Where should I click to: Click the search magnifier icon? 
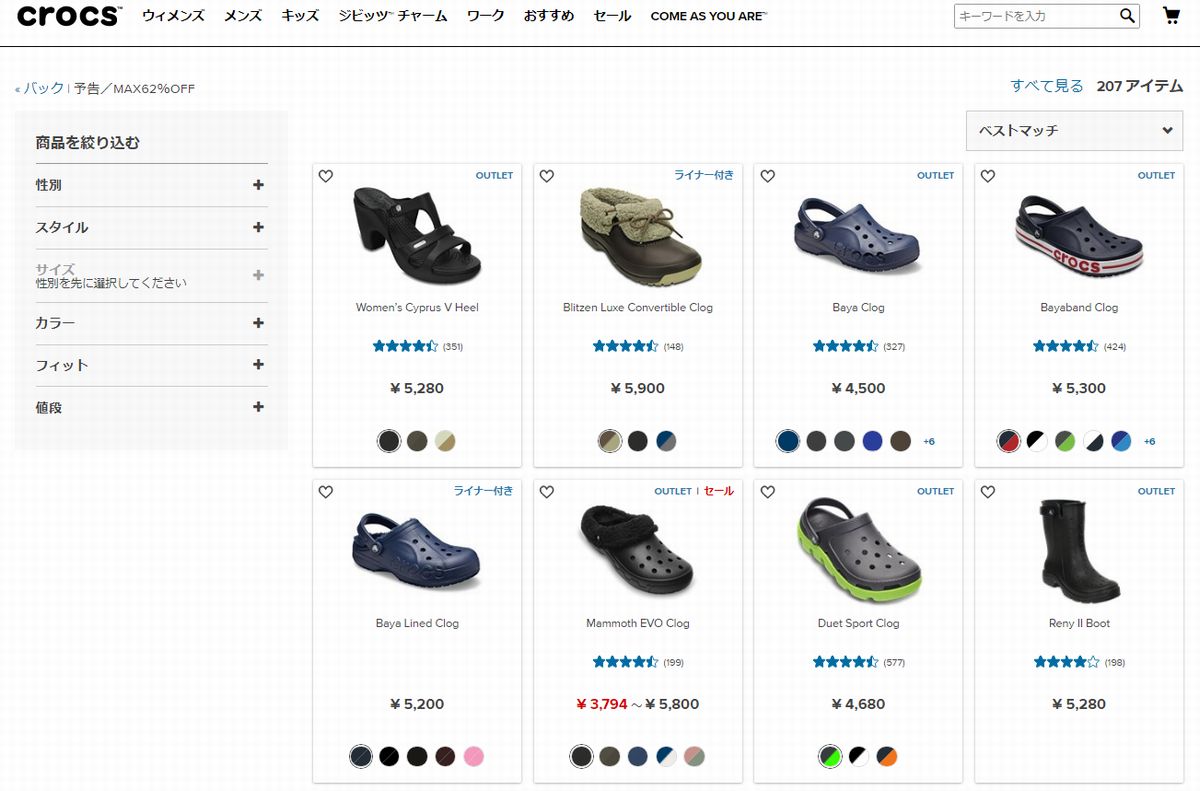[x=1127, y=16]
